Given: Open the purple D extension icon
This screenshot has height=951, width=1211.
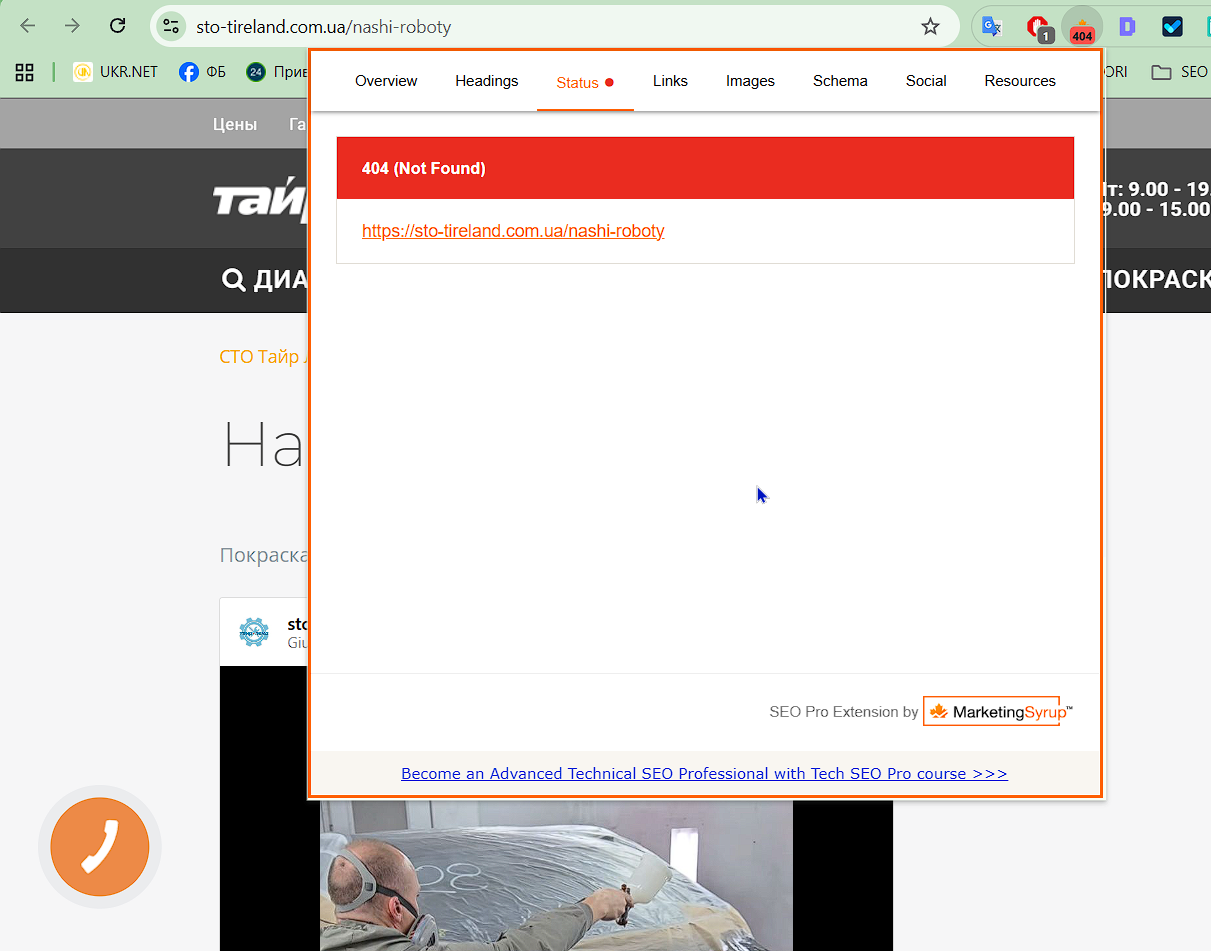Looking at the screenshot, I should pos(1127,27).
